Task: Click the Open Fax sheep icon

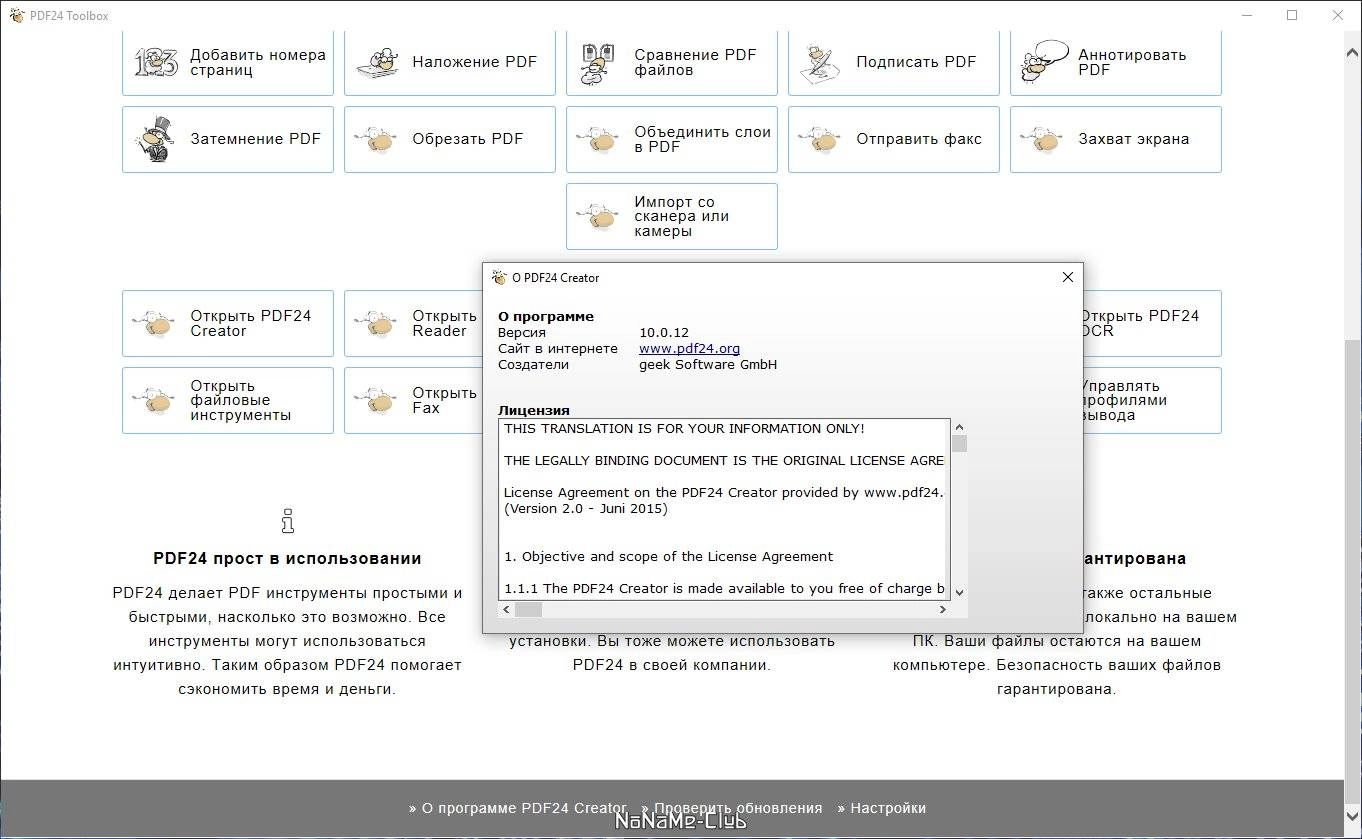Action: coord(377,401)
